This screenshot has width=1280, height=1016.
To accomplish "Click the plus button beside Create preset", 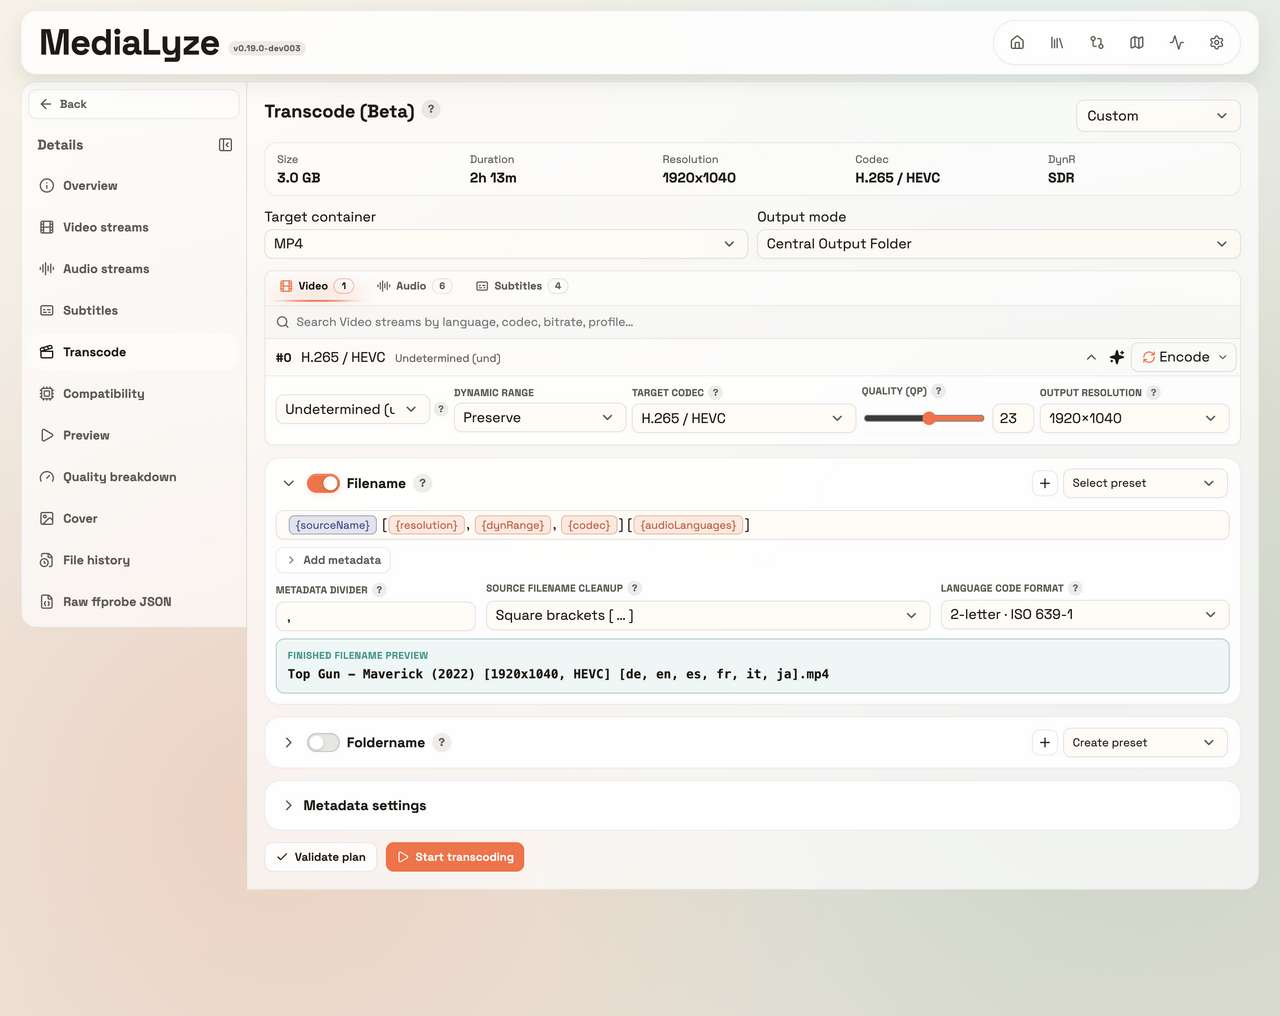I will coord(1045,742).
